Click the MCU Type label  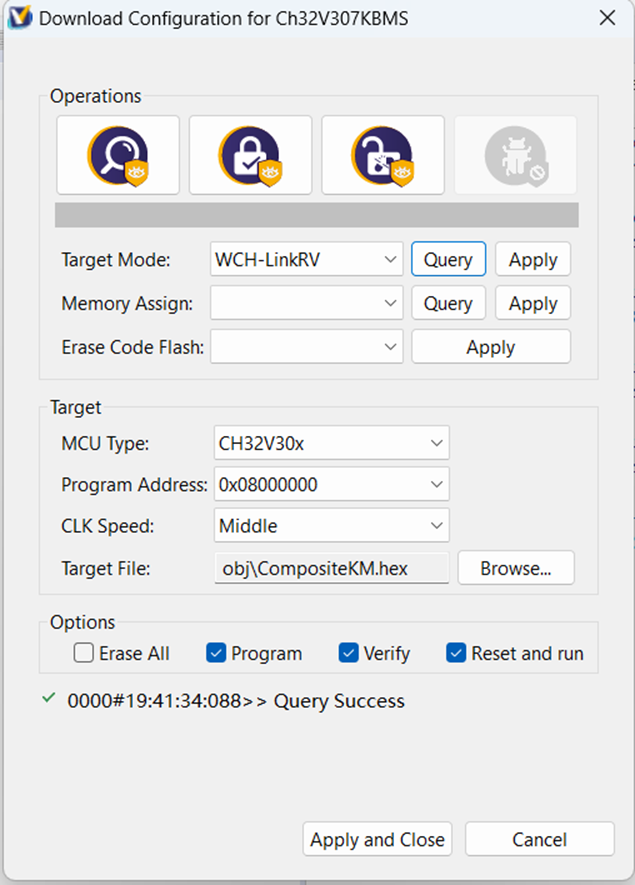pyautogui.click(x=105, y=444)
